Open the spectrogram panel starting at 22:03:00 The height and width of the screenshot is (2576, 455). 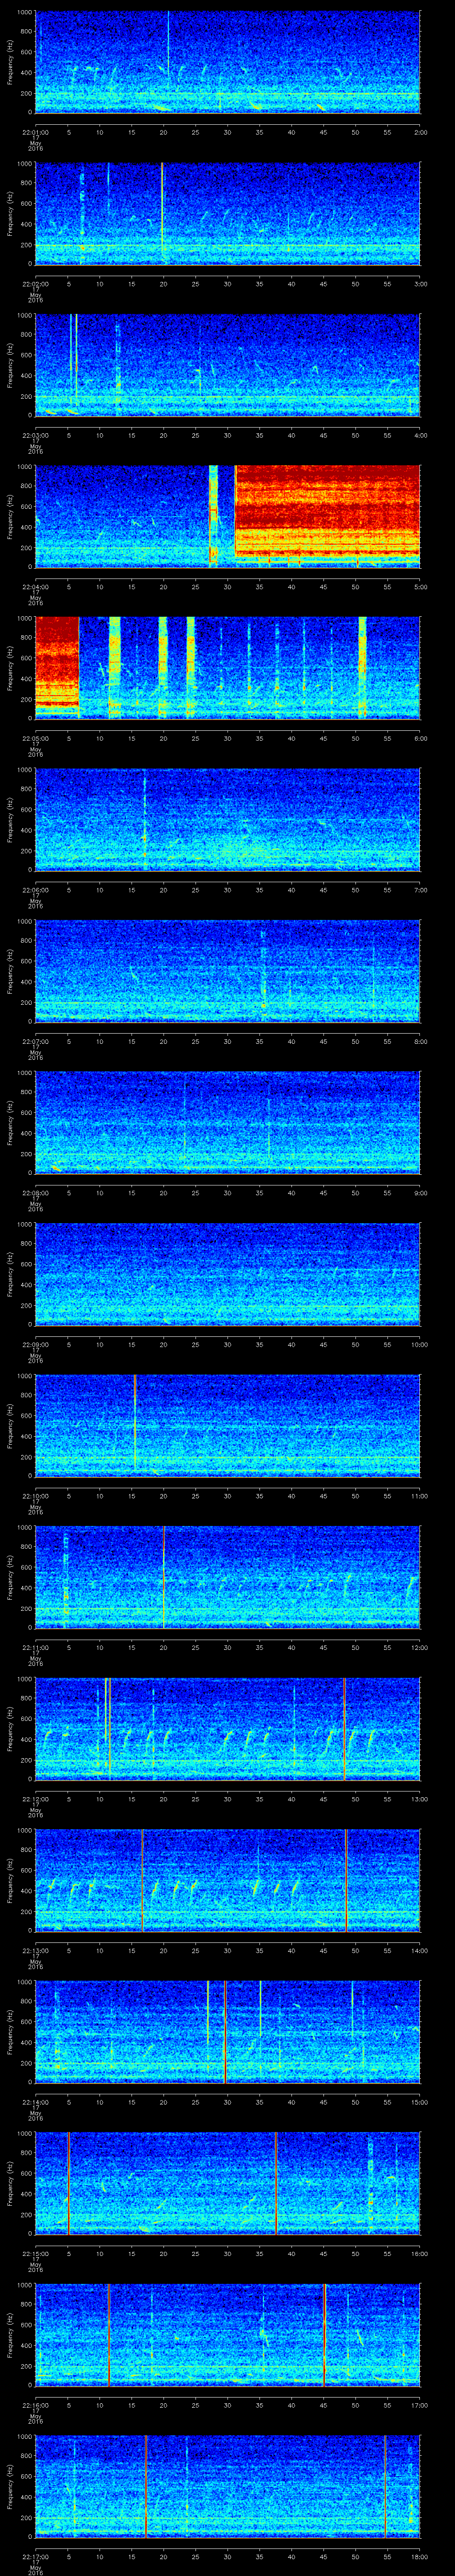(227, 365)
